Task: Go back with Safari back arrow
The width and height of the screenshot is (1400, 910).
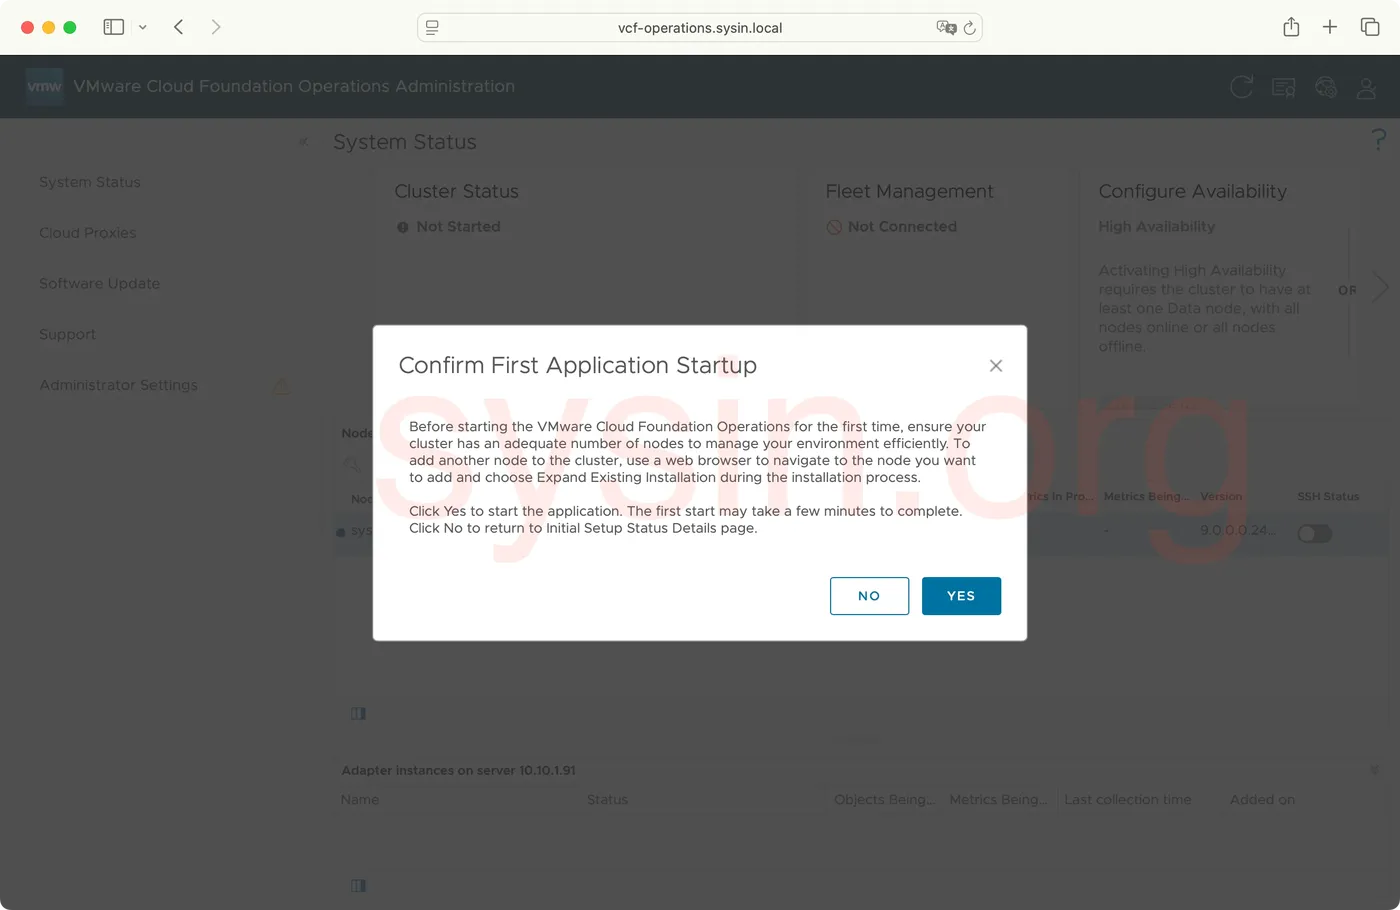Action: [179, 27]
